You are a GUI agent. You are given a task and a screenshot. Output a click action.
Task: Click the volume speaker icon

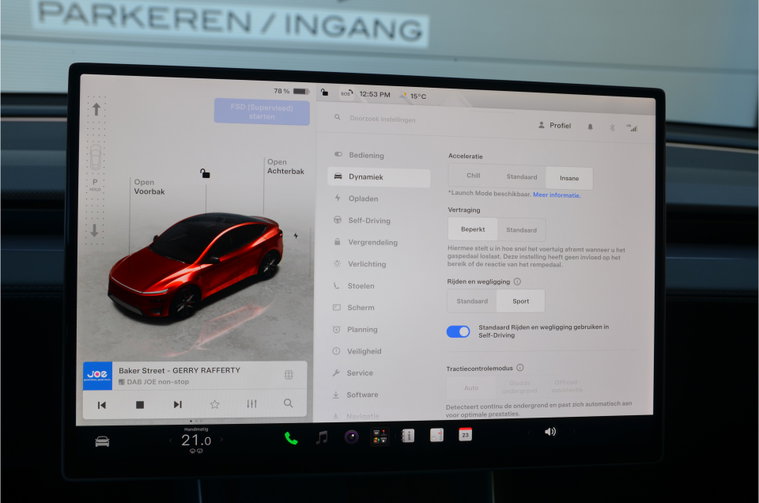click(x=550, y=431)
